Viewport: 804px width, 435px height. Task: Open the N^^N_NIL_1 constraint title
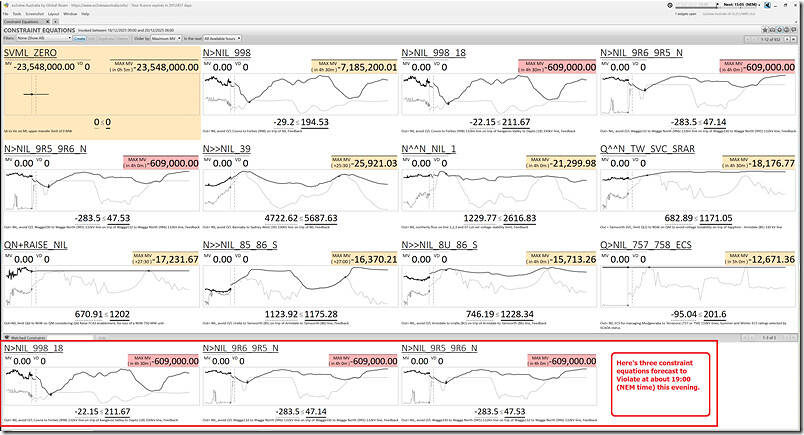(x=428, y=149)
